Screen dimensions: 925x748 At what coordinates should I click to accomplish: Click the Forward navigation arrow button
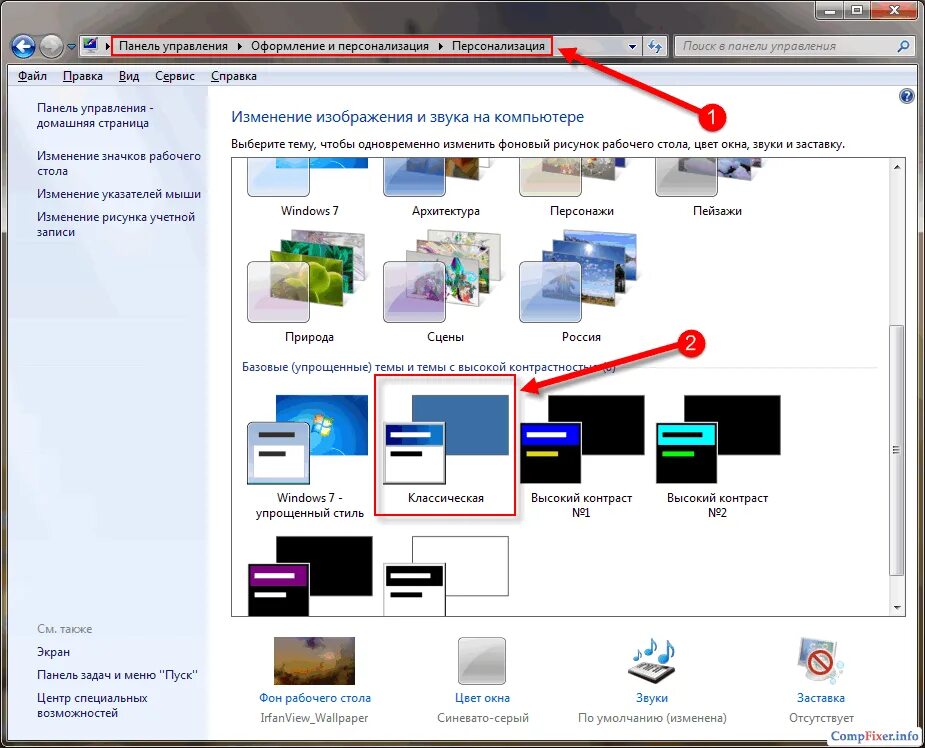pyautogui.click(x=51, y=47)
